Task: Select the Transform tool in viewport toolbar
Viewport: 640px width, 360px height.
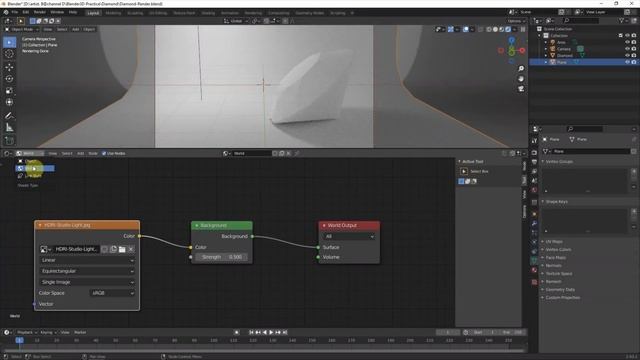Action: [x=9, y=102]
